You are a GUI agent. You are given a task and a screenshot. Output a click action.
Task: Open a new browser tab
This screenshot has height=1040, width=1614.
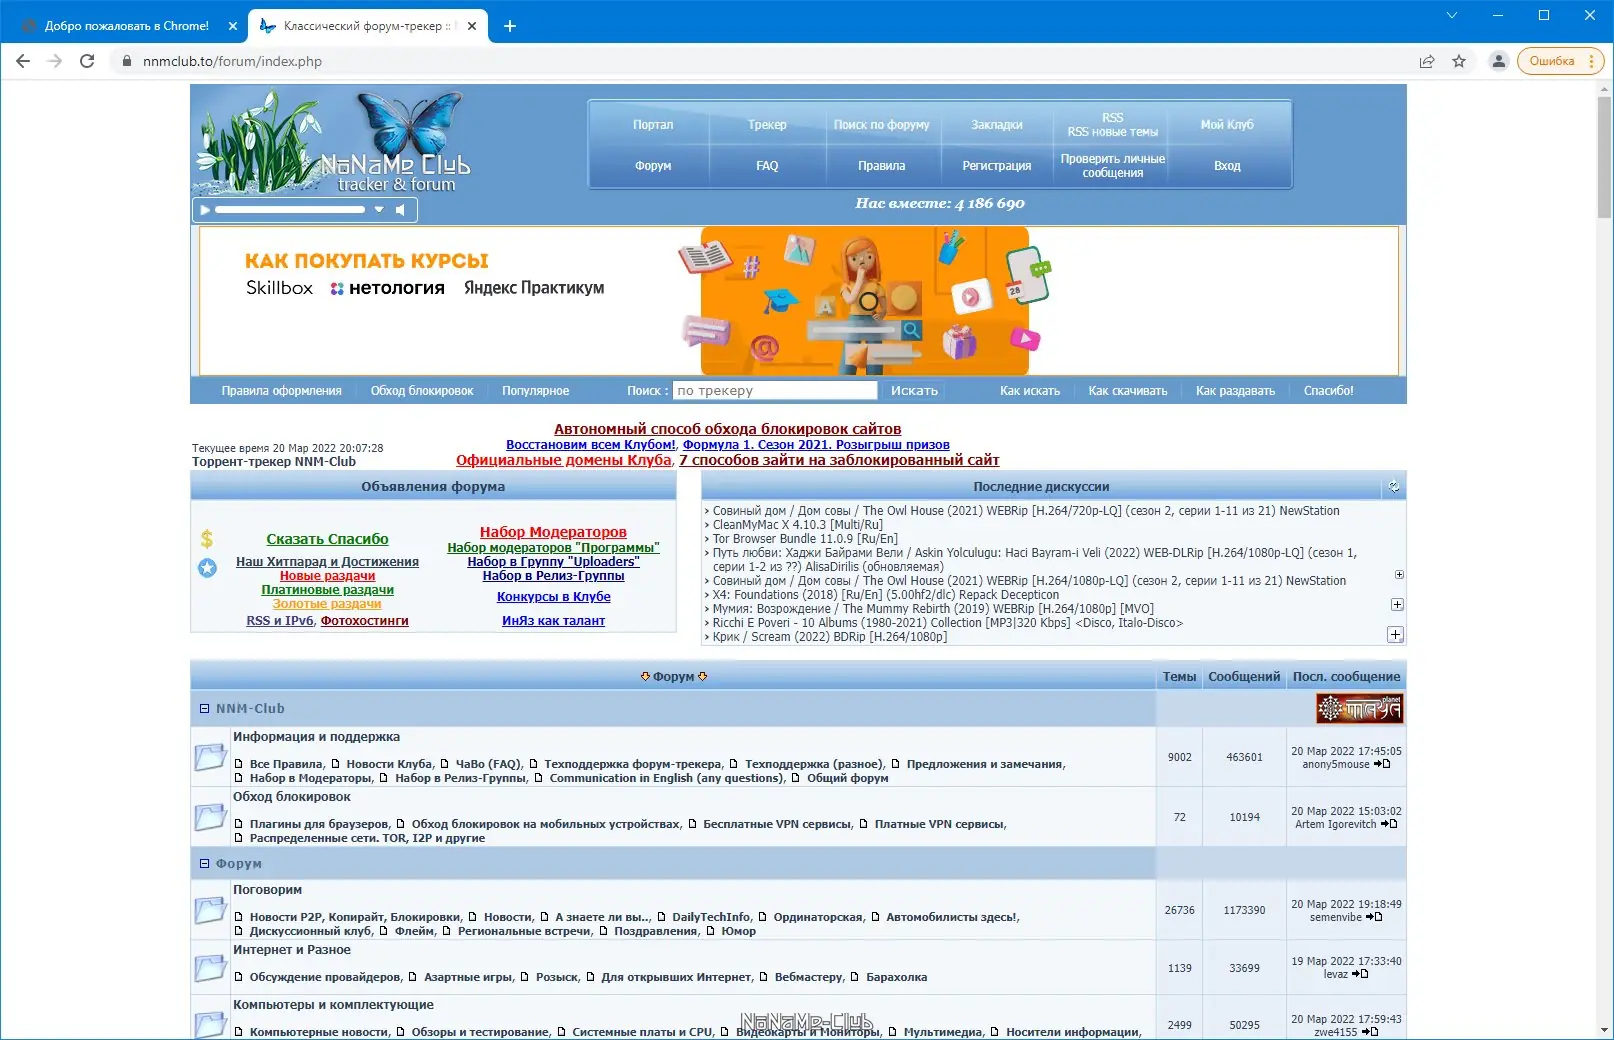pos(510,26)
